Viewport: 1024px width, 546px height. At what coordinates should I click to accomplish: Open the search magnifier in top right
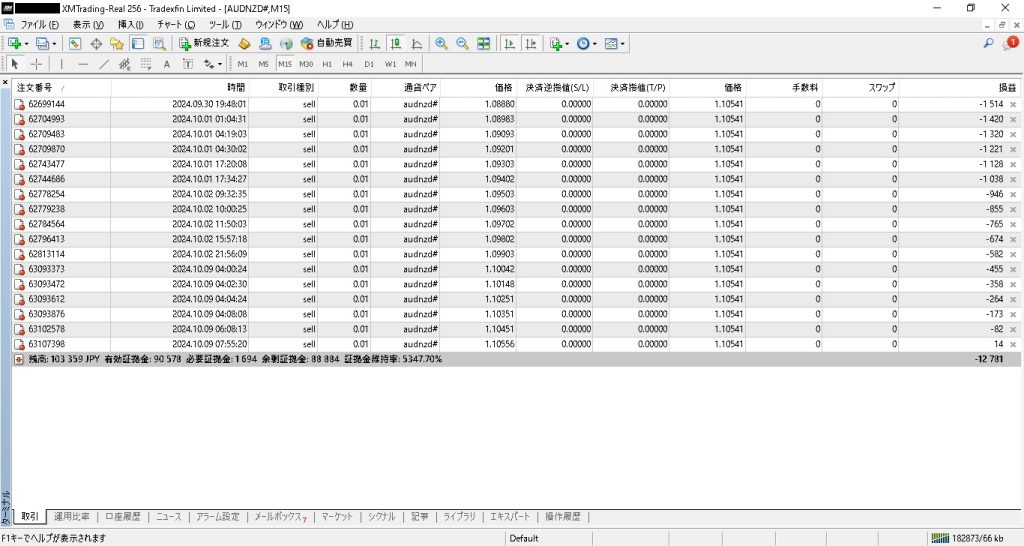coord(988,43)
